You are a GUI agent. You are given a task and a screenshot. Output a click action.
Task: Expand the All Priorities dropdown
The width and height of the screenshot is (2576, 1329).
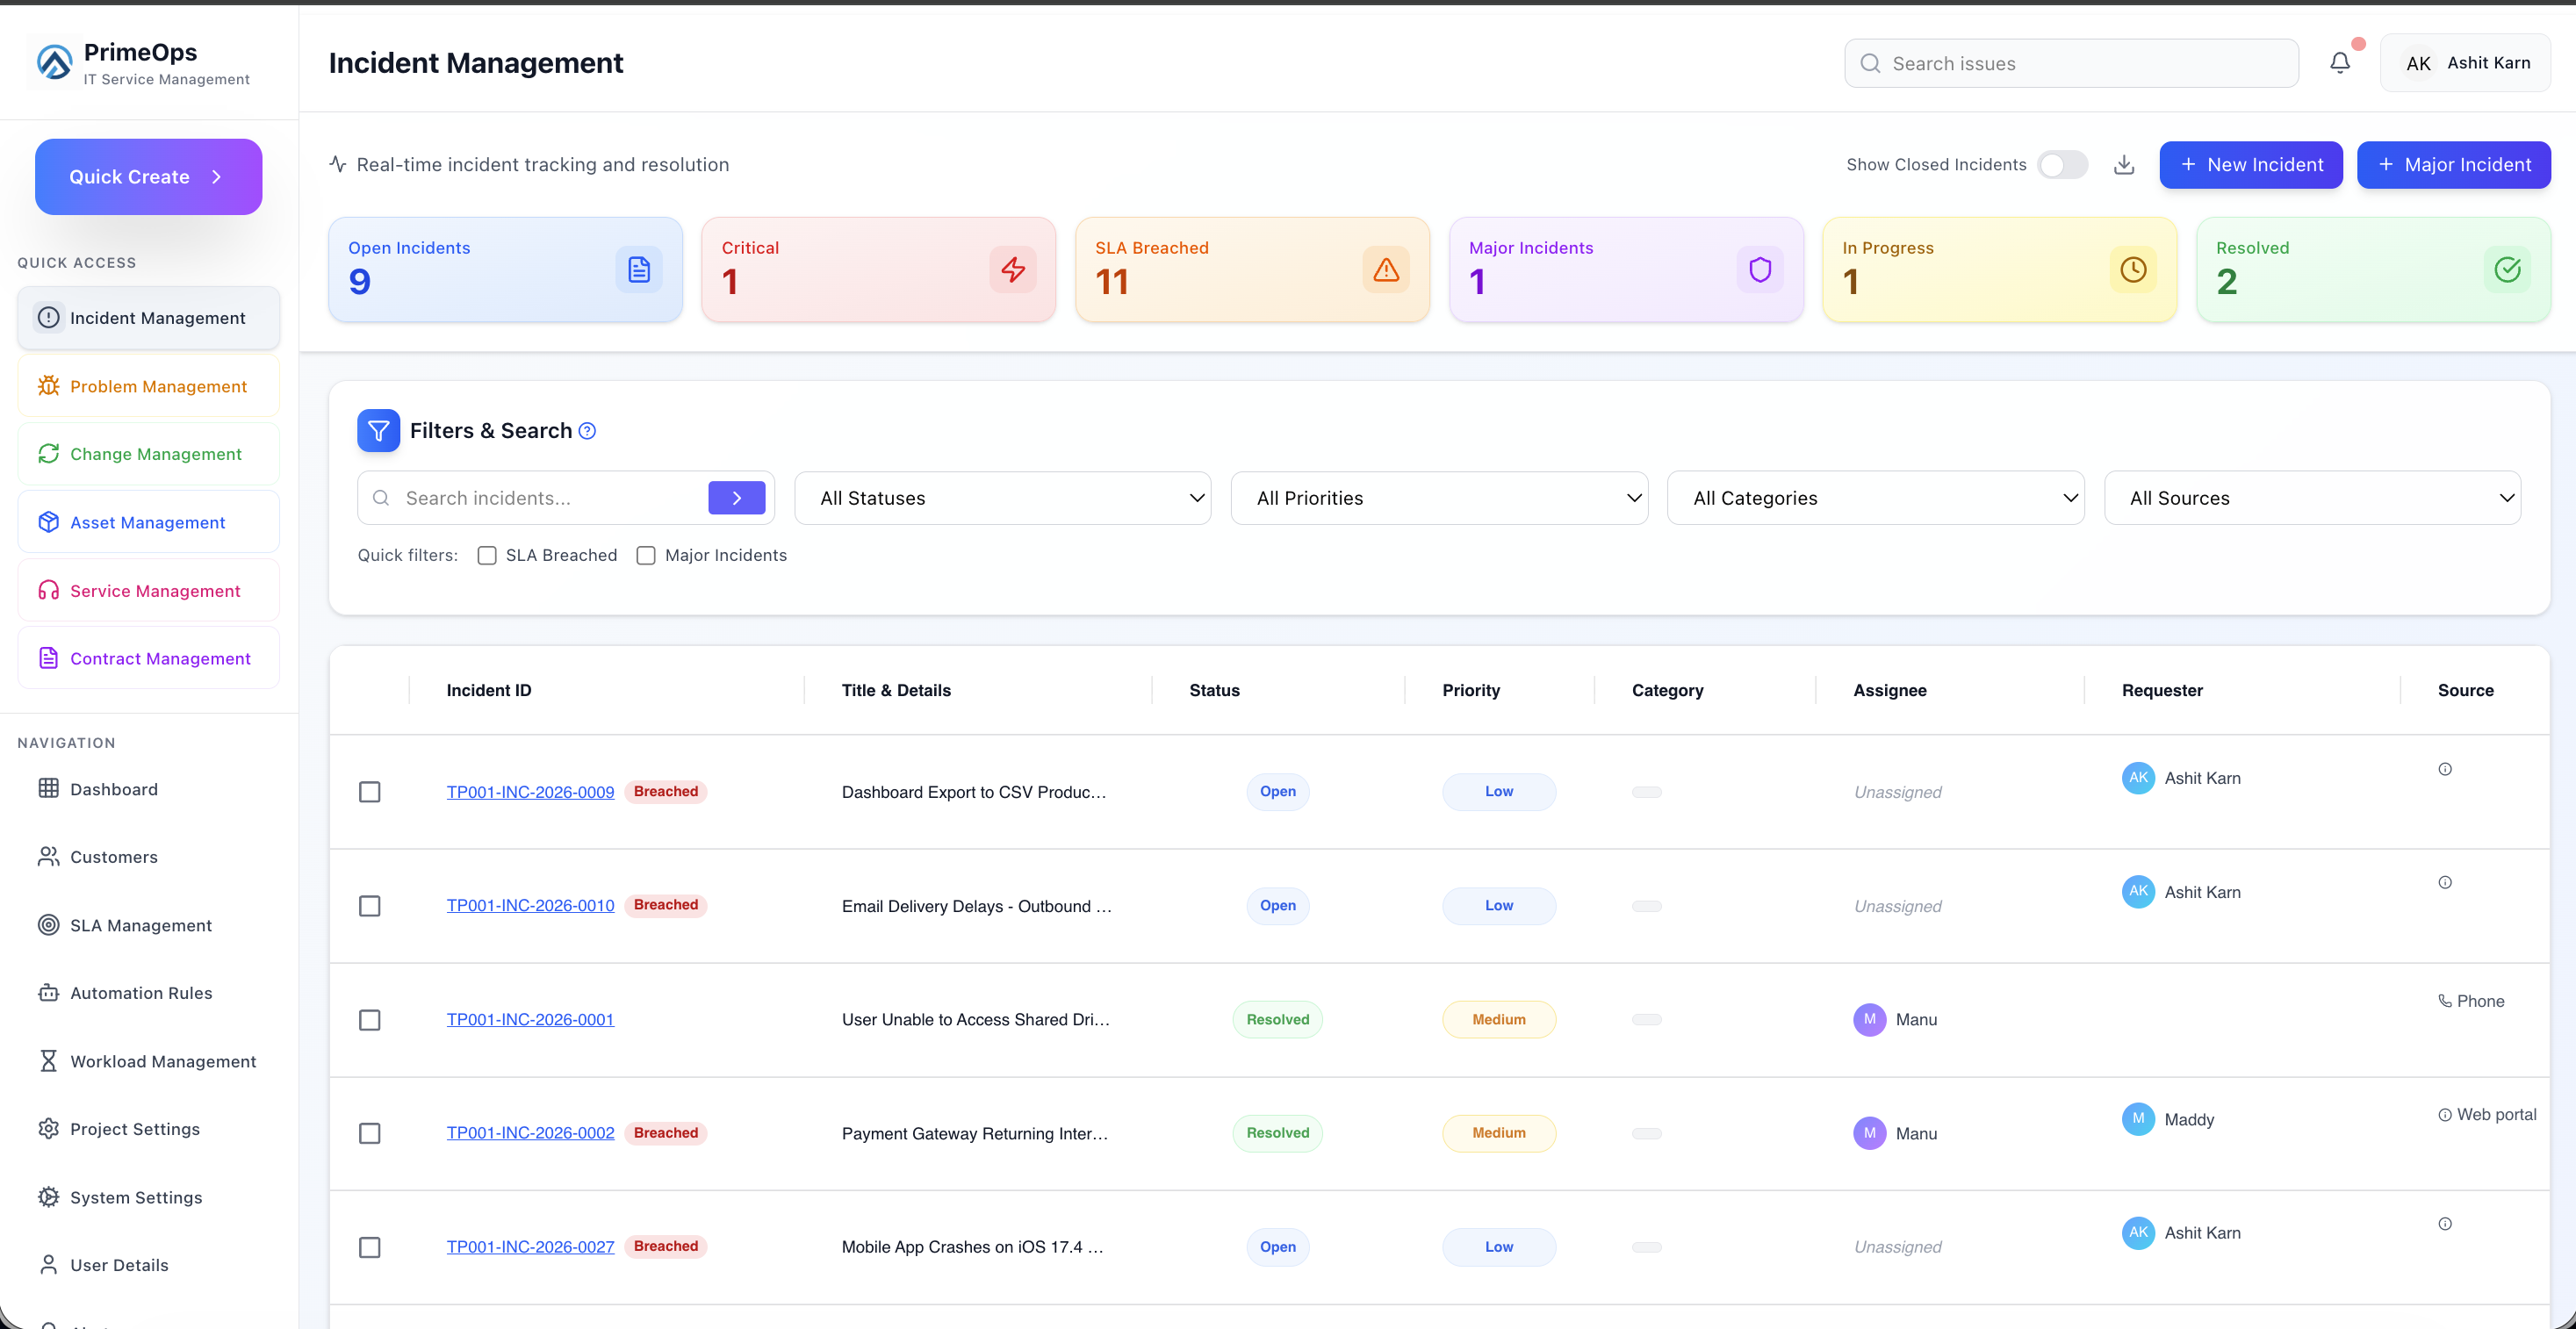tap(1438, 498)
